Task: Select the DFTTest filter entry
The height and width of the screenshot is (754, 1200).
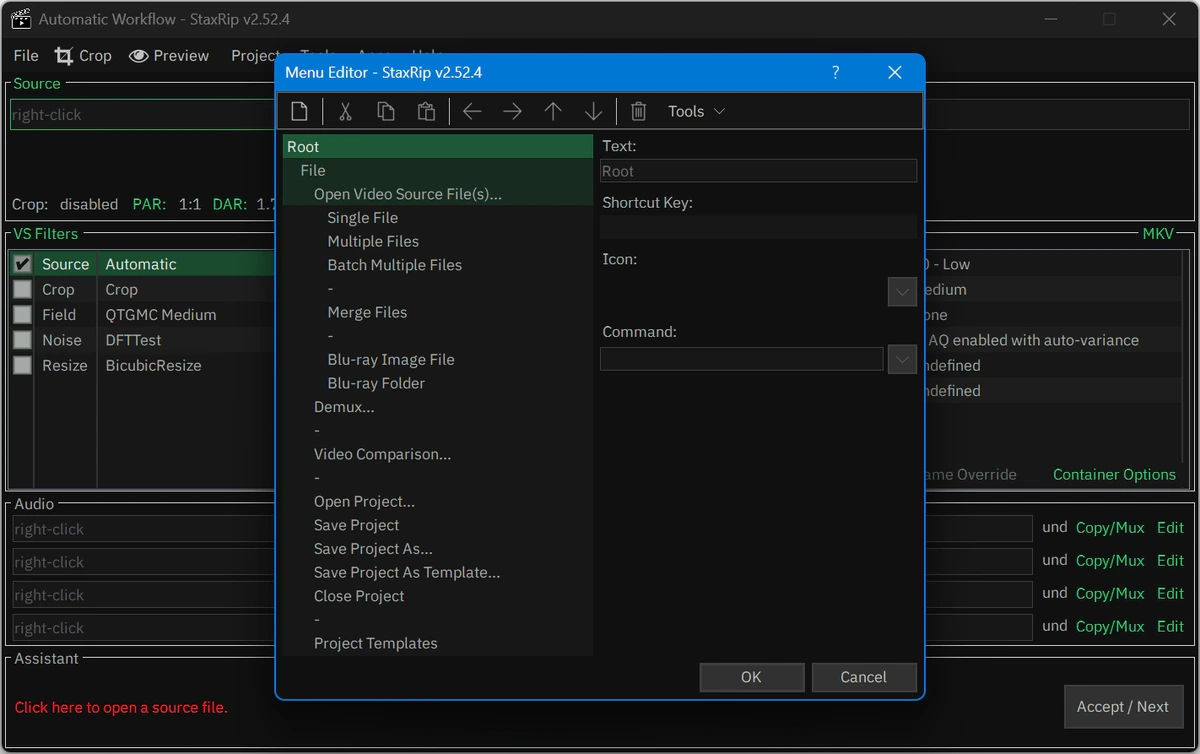Action: click(x=134, y=340)
